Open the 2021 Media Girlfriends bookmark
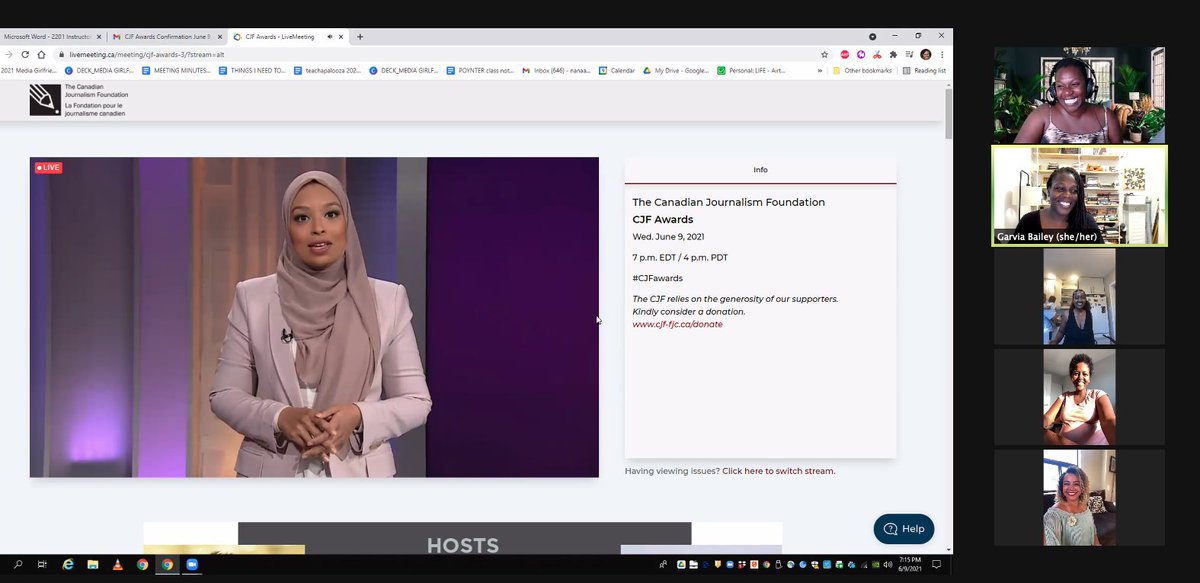1200x583 pixels. (30, 71)
